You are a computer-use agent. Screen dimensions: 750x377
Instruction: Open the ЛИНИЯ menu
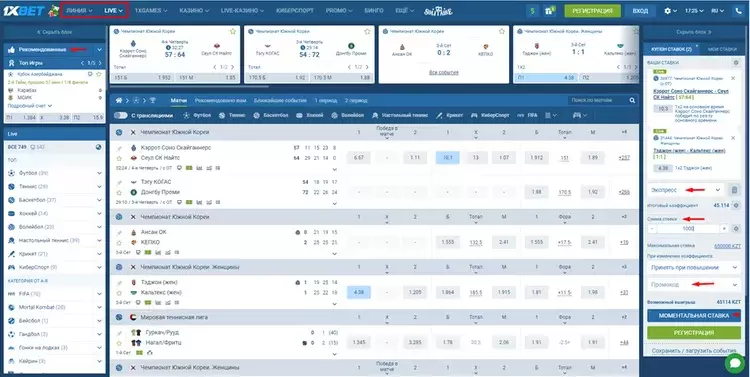tap(79, 11)
